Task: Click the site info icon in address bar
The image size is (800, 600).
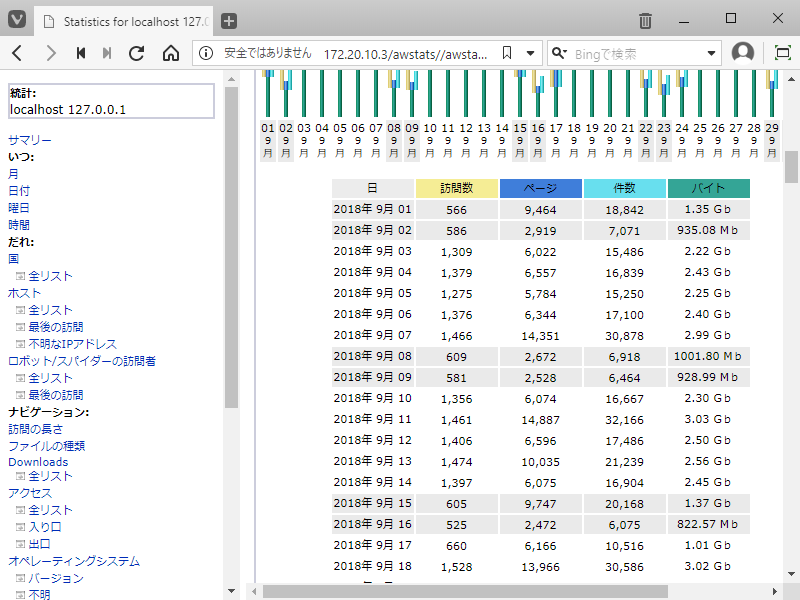Action: pyautogui.click(x=205, y=53)
